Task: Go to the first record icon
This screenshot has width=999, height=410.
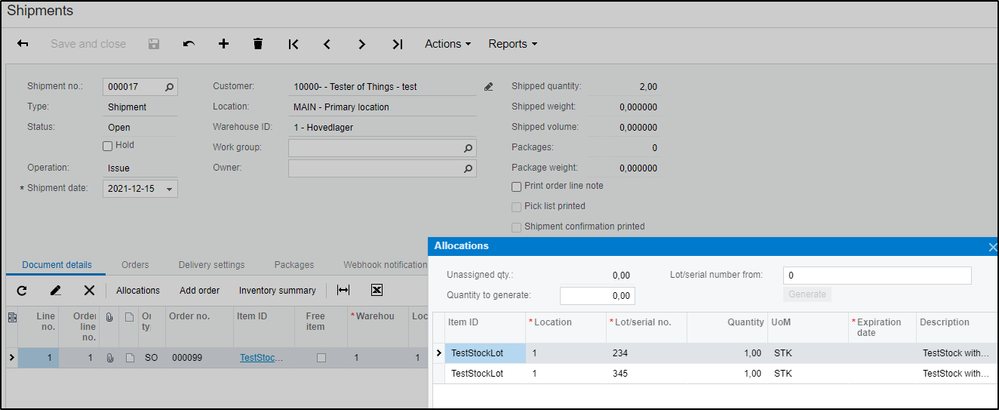Action: coord(293,44)
